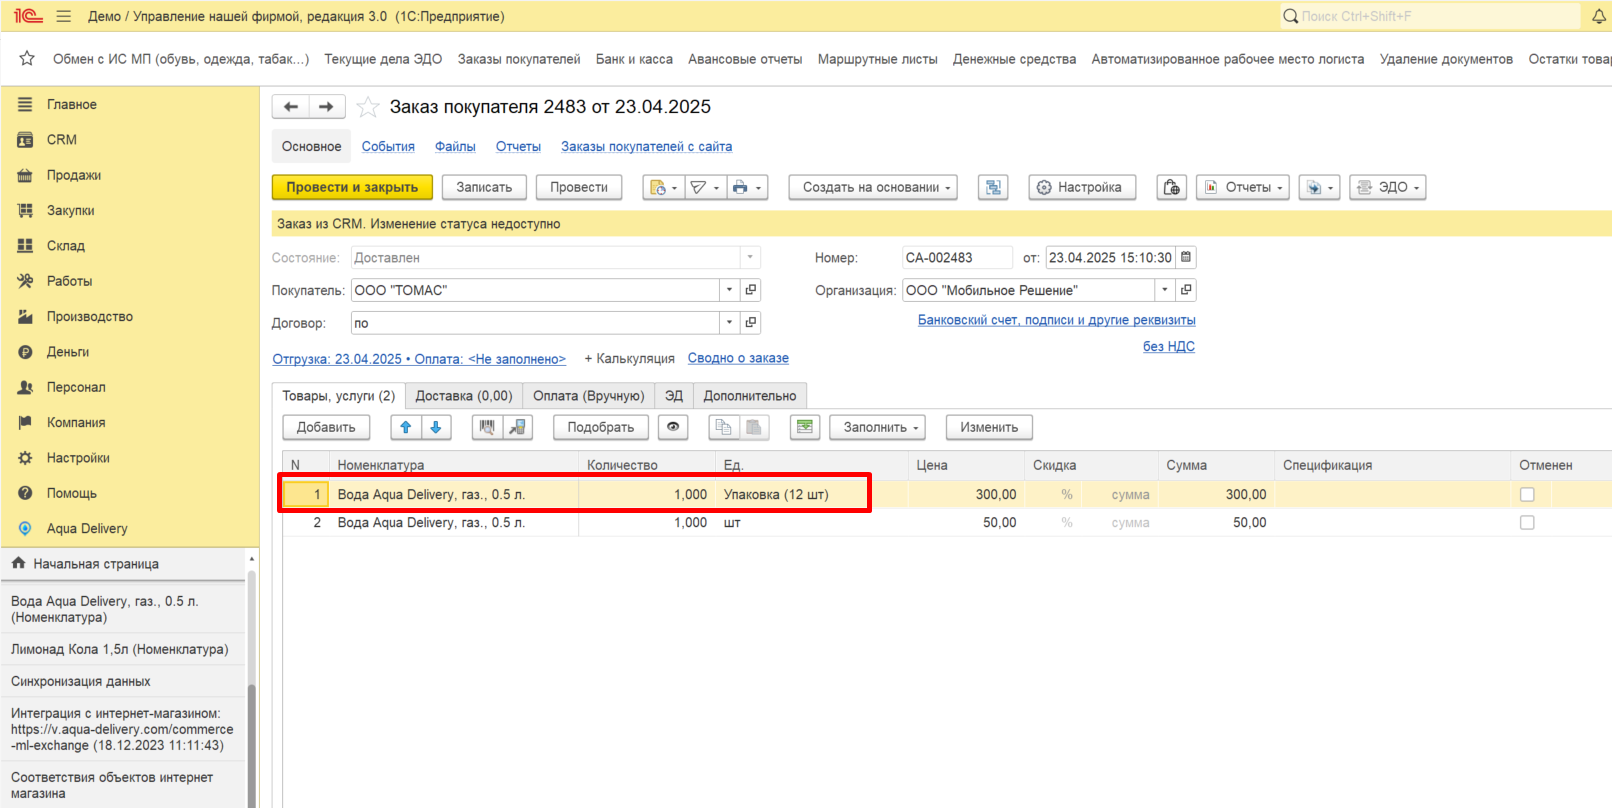Paste rows from the clipboard
Image resolution: width=1612 pixels, height=808 pixels.
754,427
